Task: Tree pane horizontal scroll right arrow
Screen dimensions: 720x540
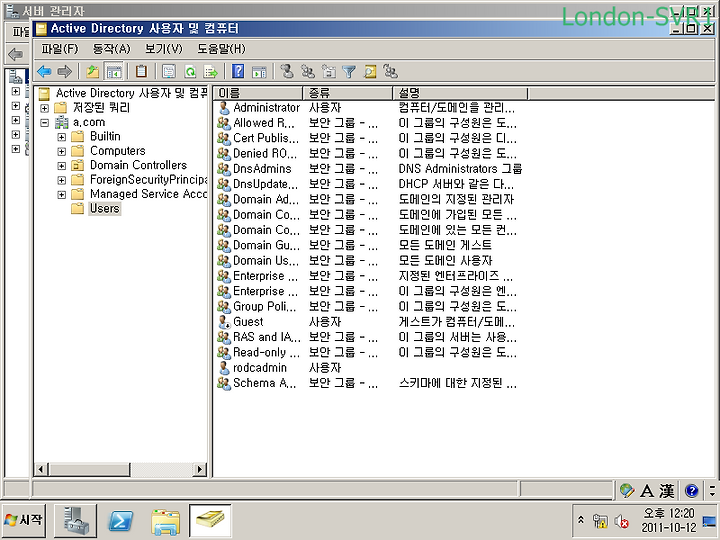Action: coord(199,469)
